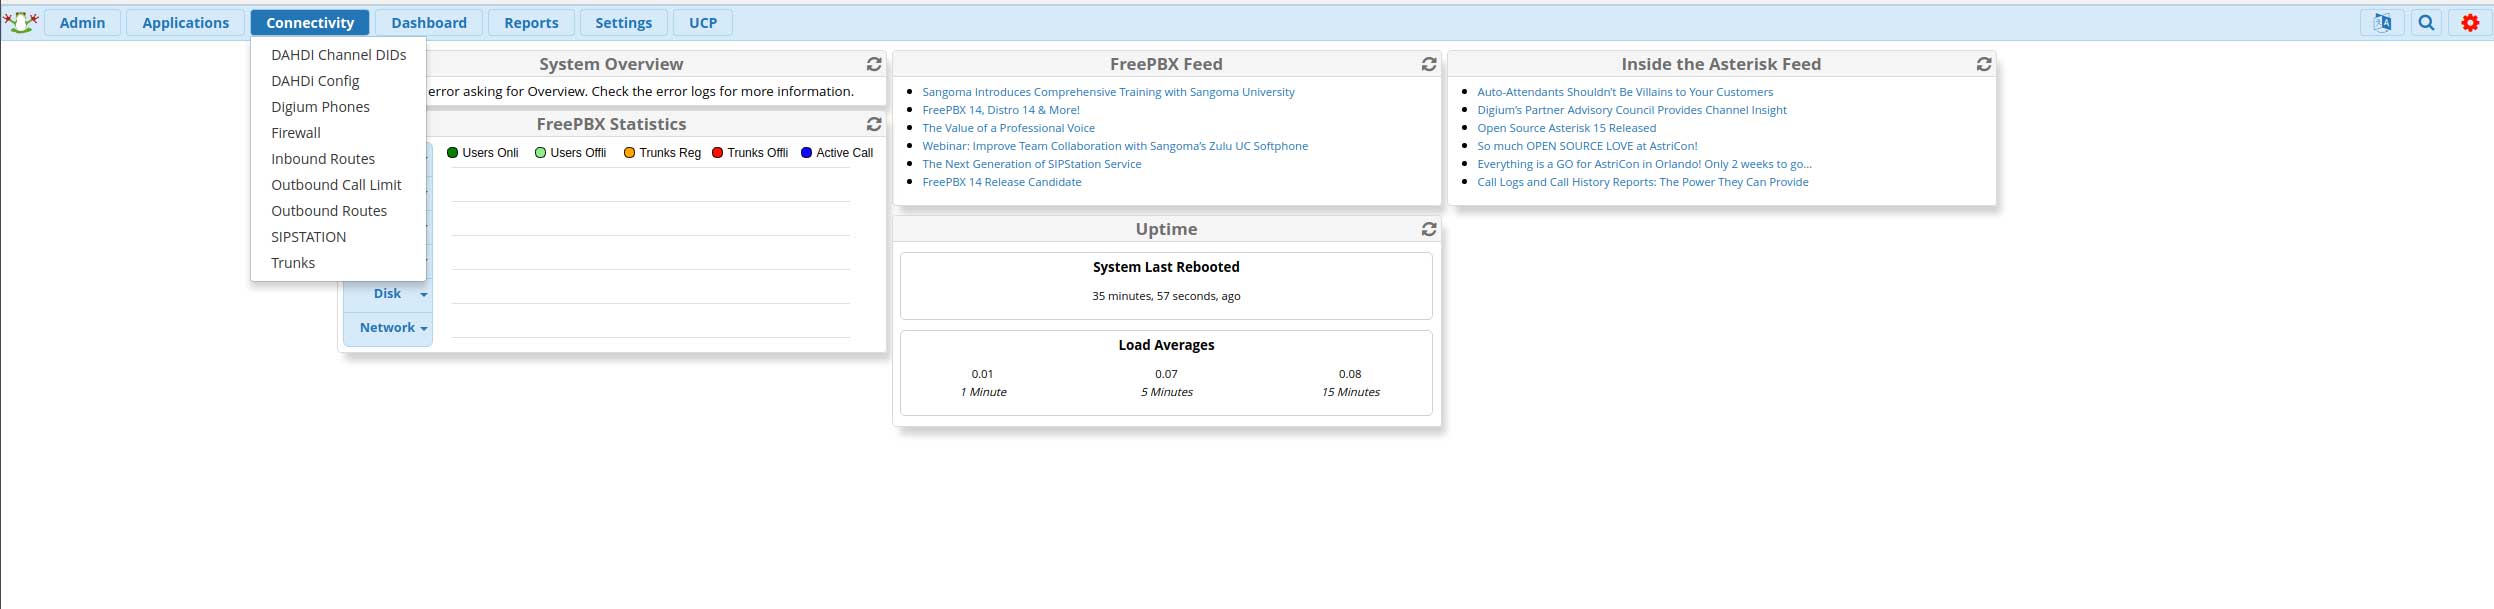2494x609 pixels.
Task: Open FreePBX 14 Release Candidate link
Action: [1001, 182]
